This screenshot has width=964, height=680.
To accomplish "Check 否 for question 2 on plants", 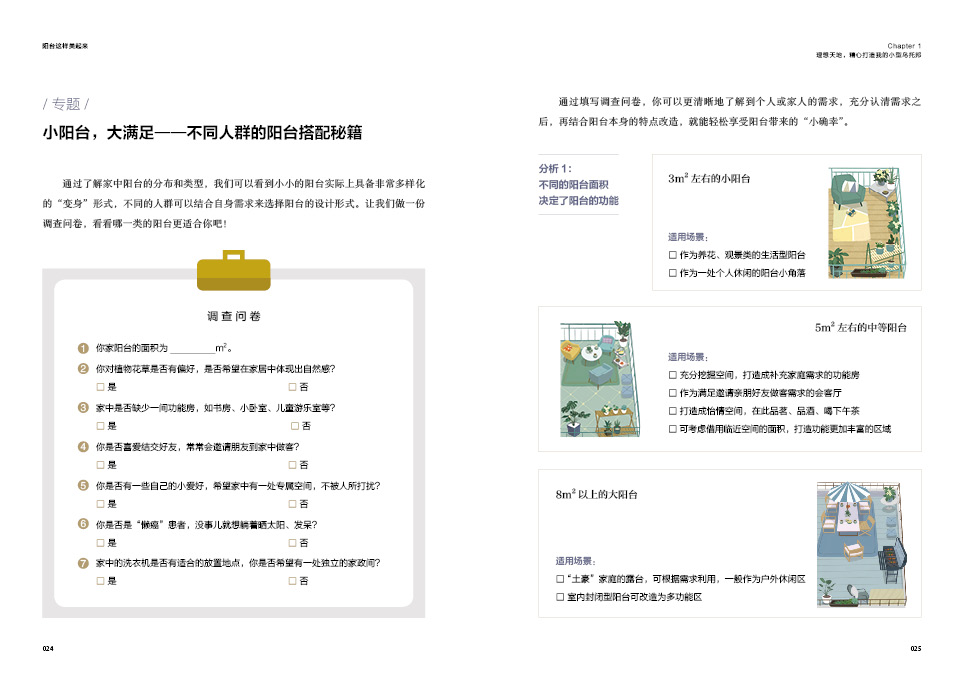I will [x=293, y=387].
